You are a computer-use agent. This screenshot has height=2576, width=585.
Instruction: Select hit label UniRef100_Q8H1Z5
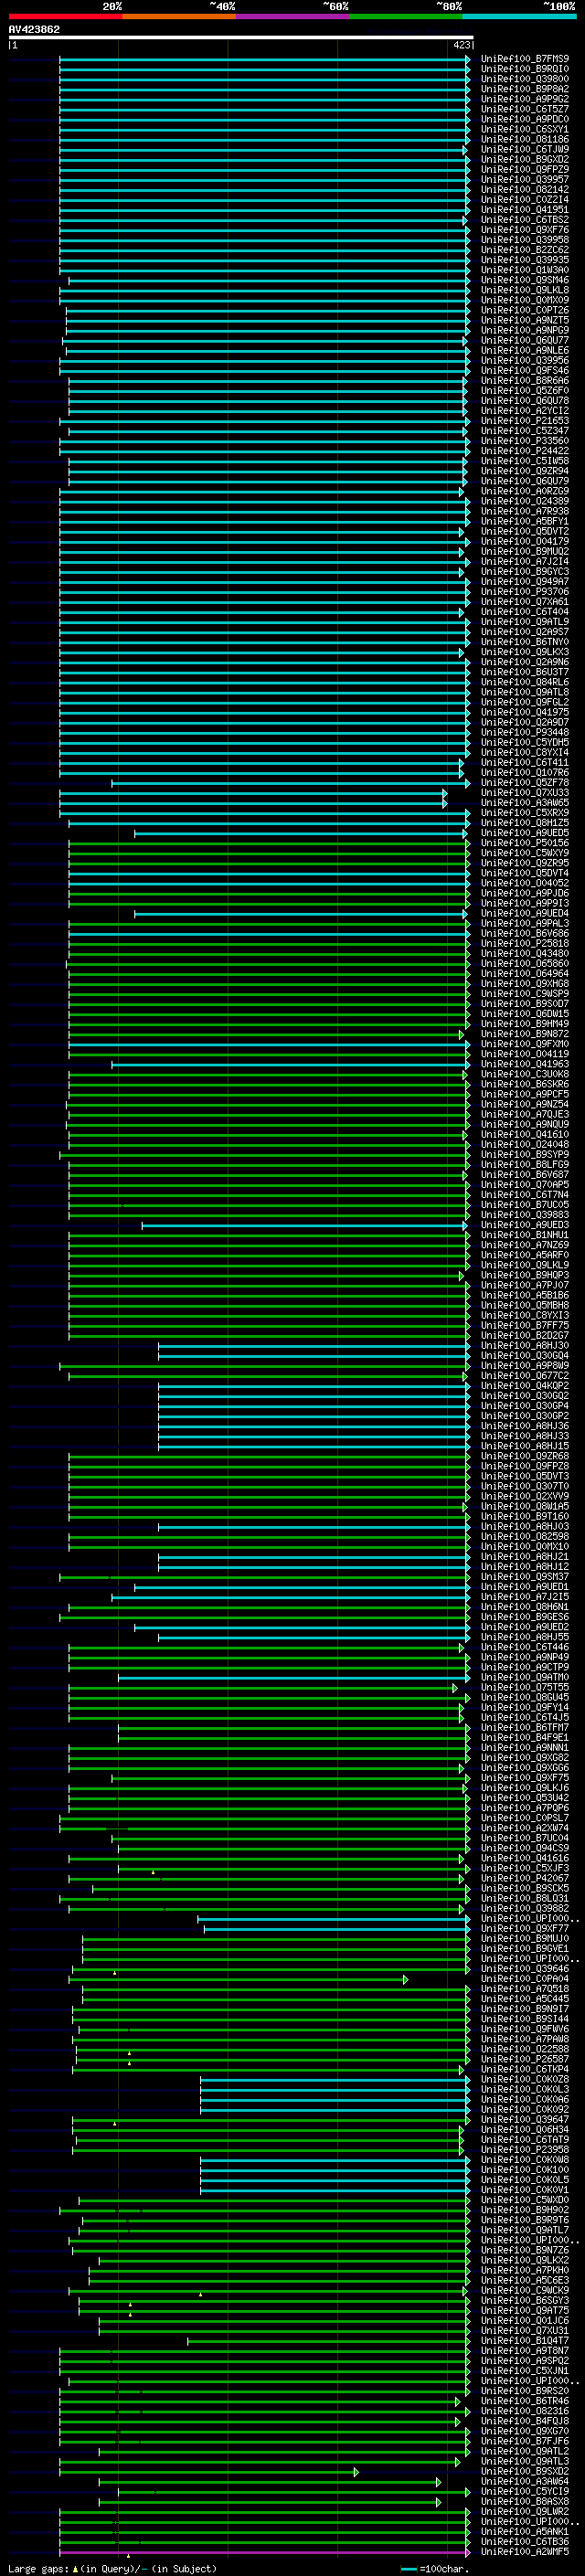tap(525, 822)
